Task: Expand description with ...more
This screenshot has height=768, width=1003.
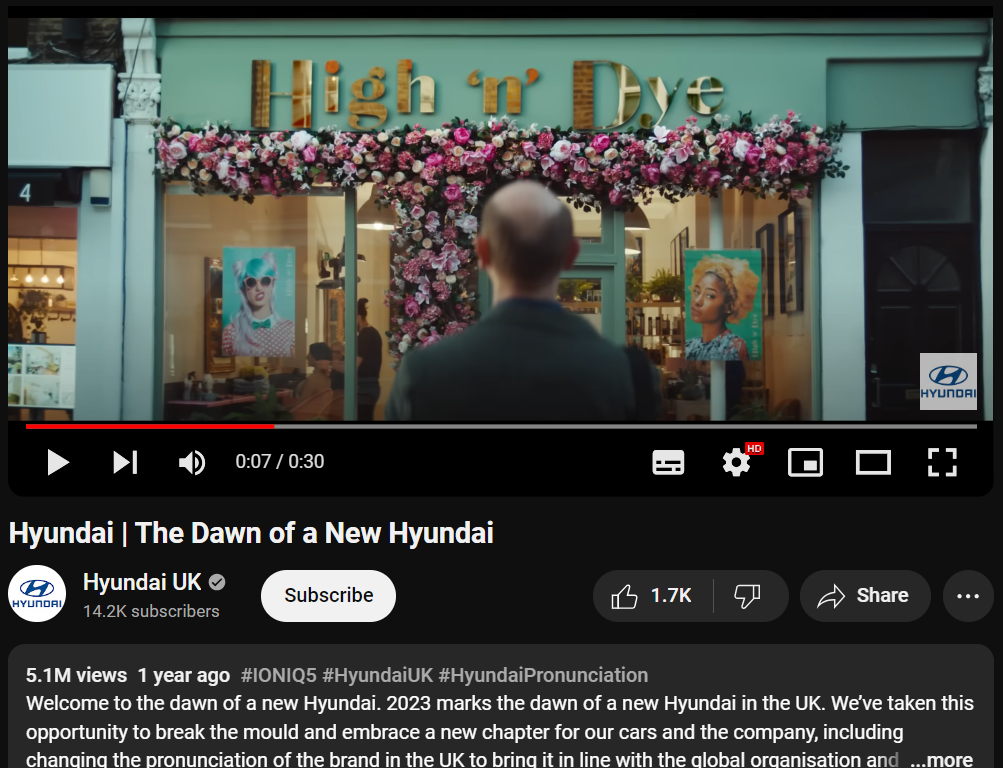Action: [x=941, y=760]
